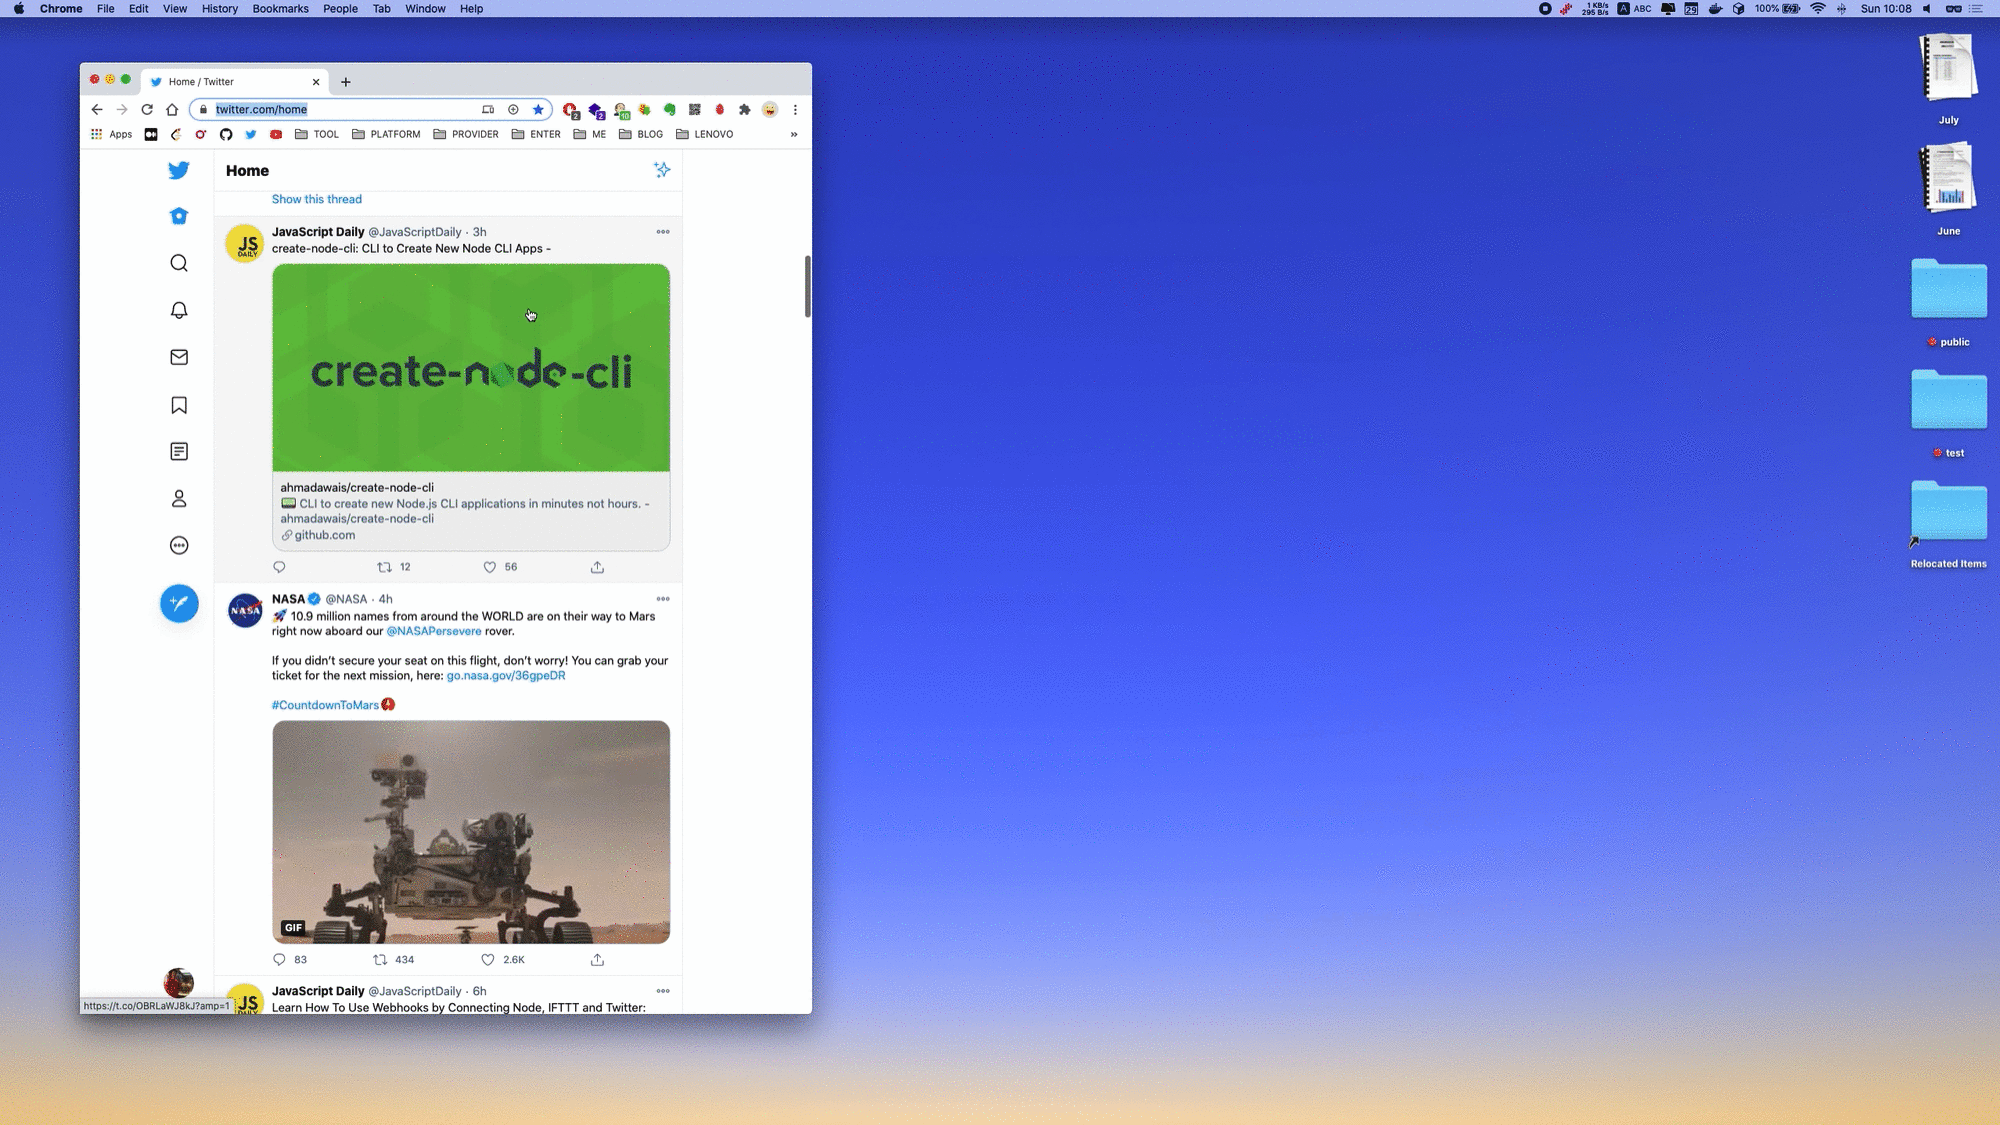Click the blue compose Tweet button
The image size is (2000, 1125).
[179, 603]
